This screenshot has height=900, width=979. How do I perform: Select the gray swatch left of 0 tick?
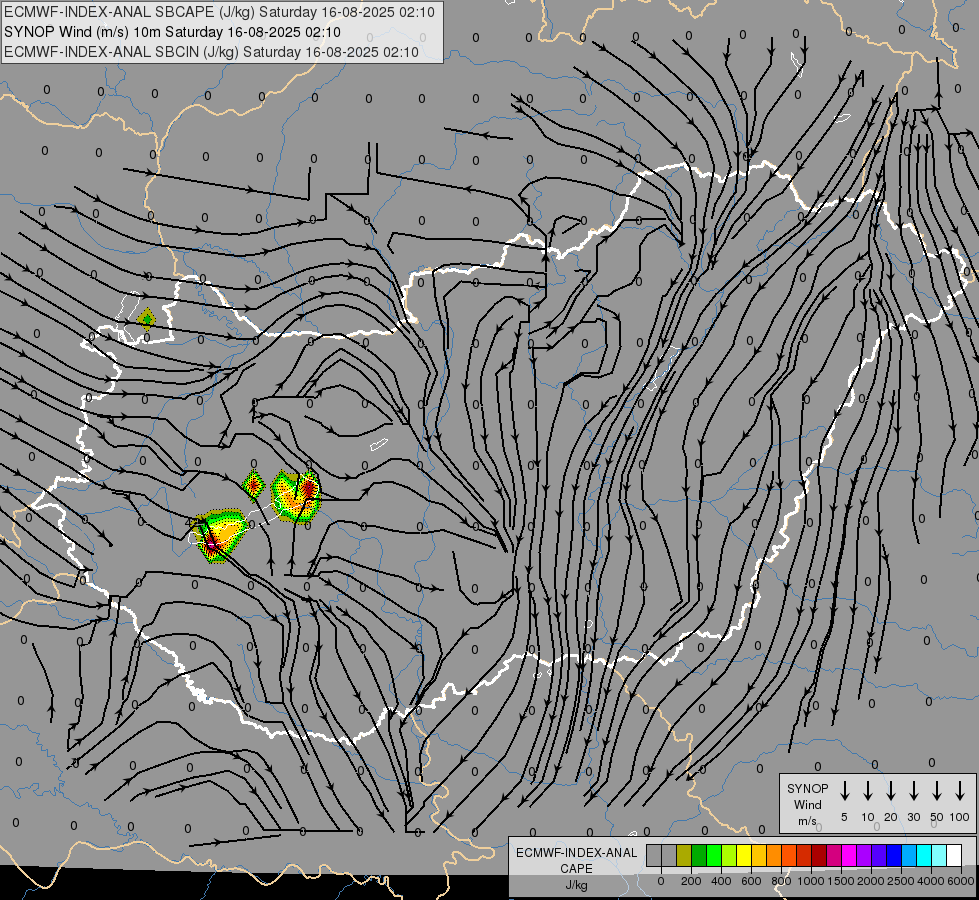pos(654,856)
